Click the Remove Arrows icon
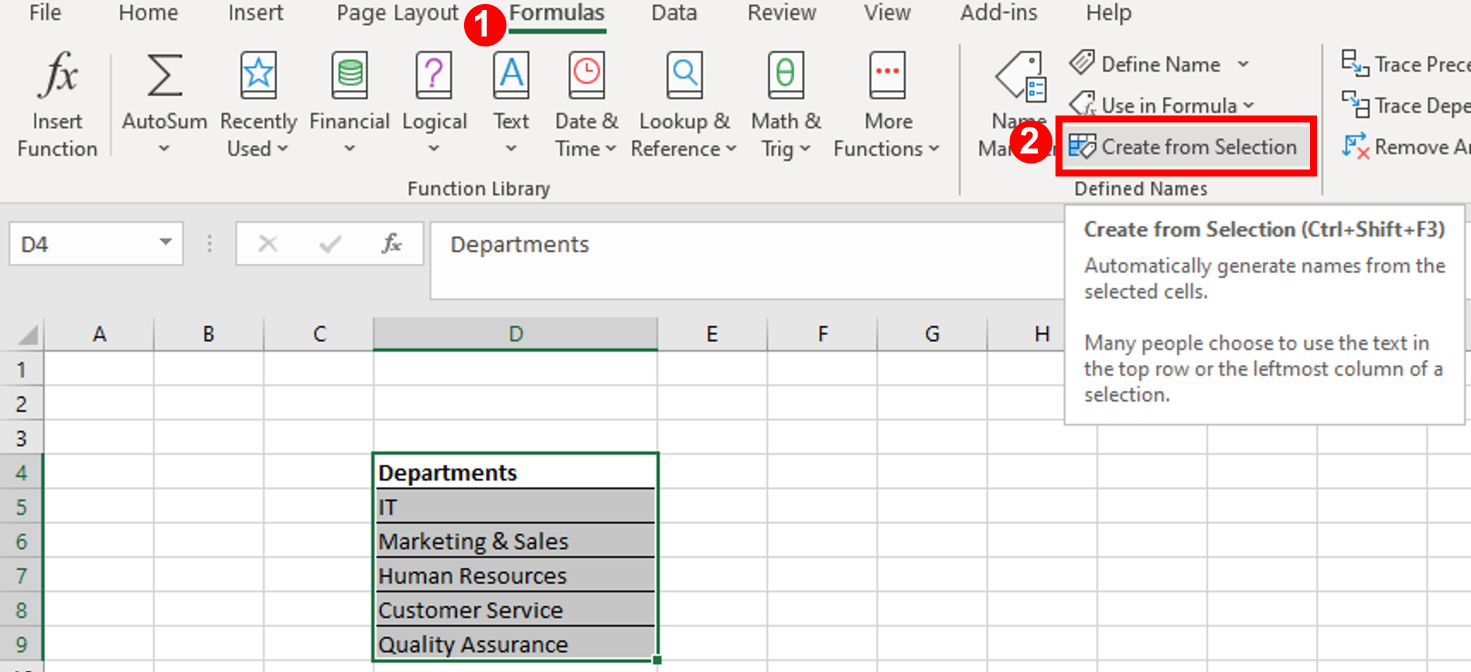Viewport: 1471px width, 672px height. click(x=1355, y=146)
